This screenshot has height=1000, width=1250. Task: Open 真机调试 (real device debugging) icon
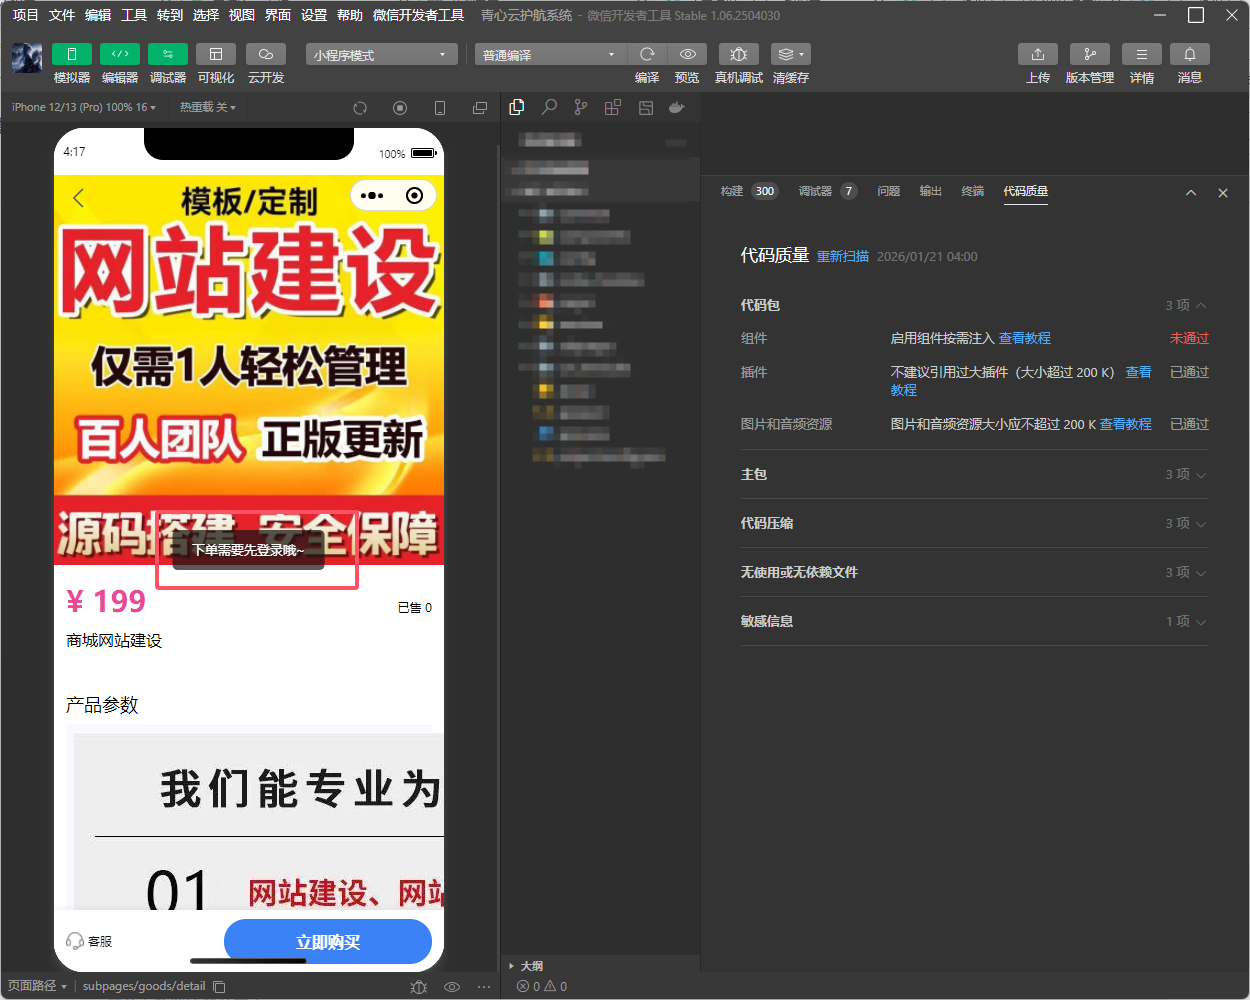[739, 54]
